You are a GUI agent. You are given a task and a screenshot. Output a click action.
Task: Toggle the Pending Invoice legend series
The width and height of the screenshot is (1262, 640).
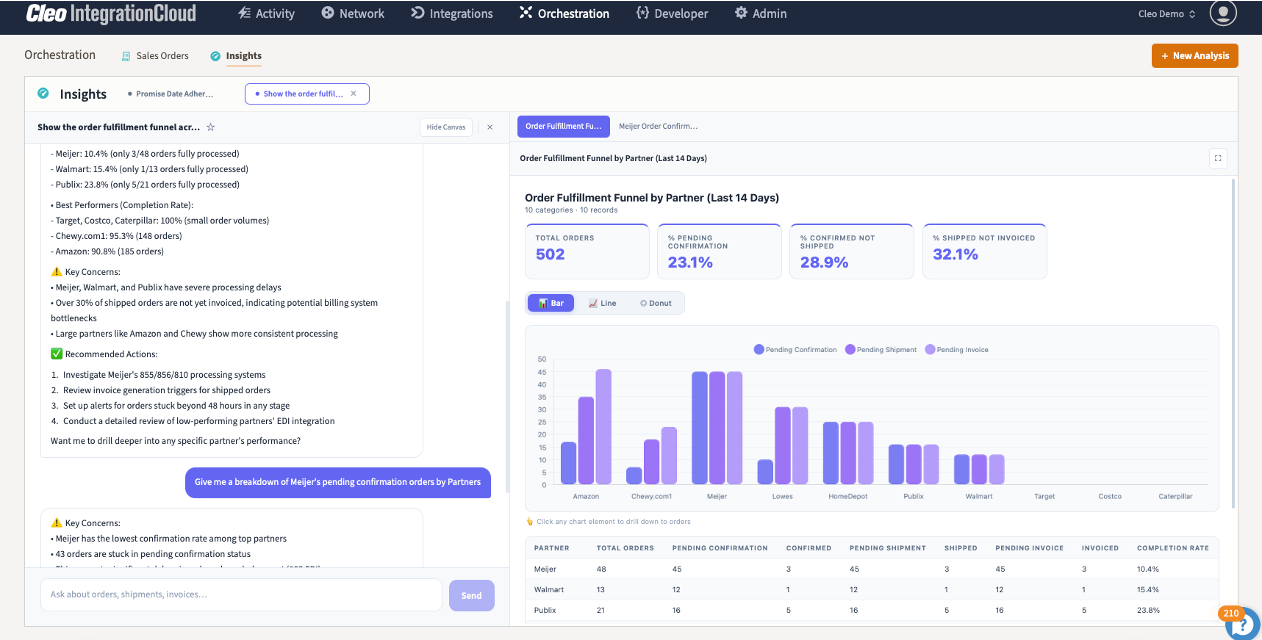point(957,350)
